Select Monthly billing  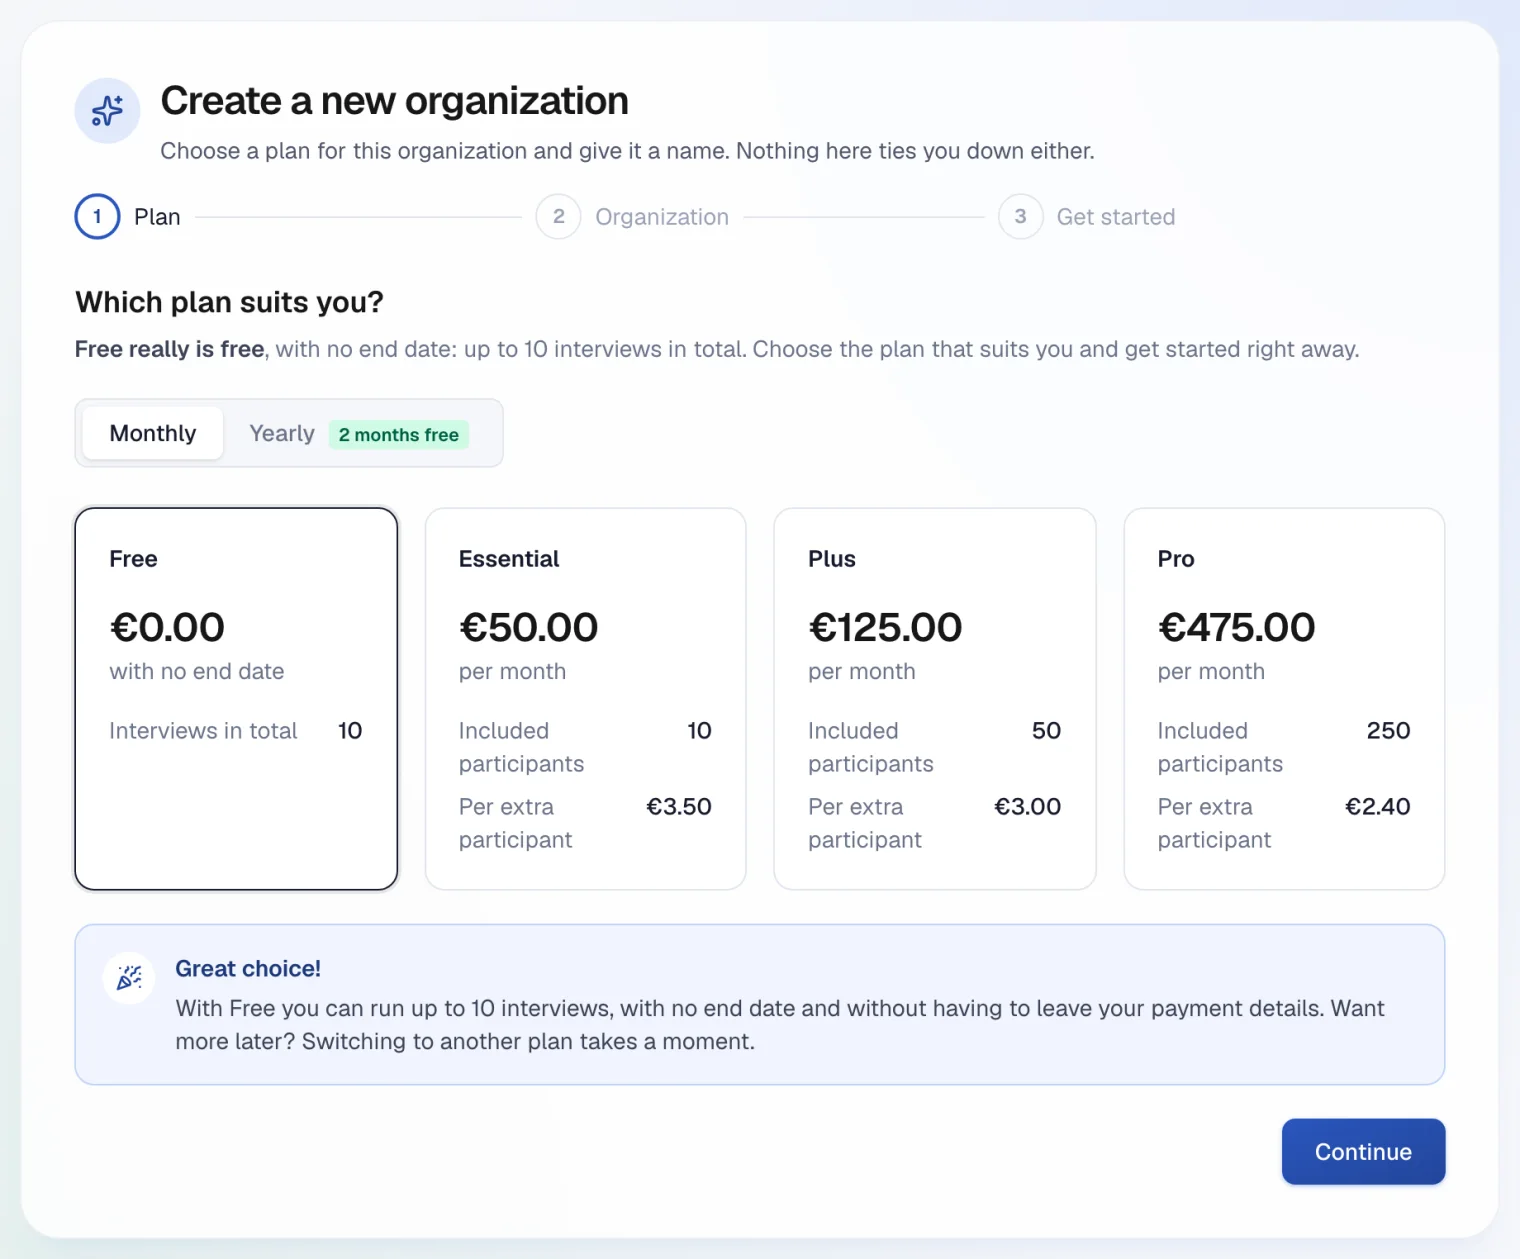(153, 433)
